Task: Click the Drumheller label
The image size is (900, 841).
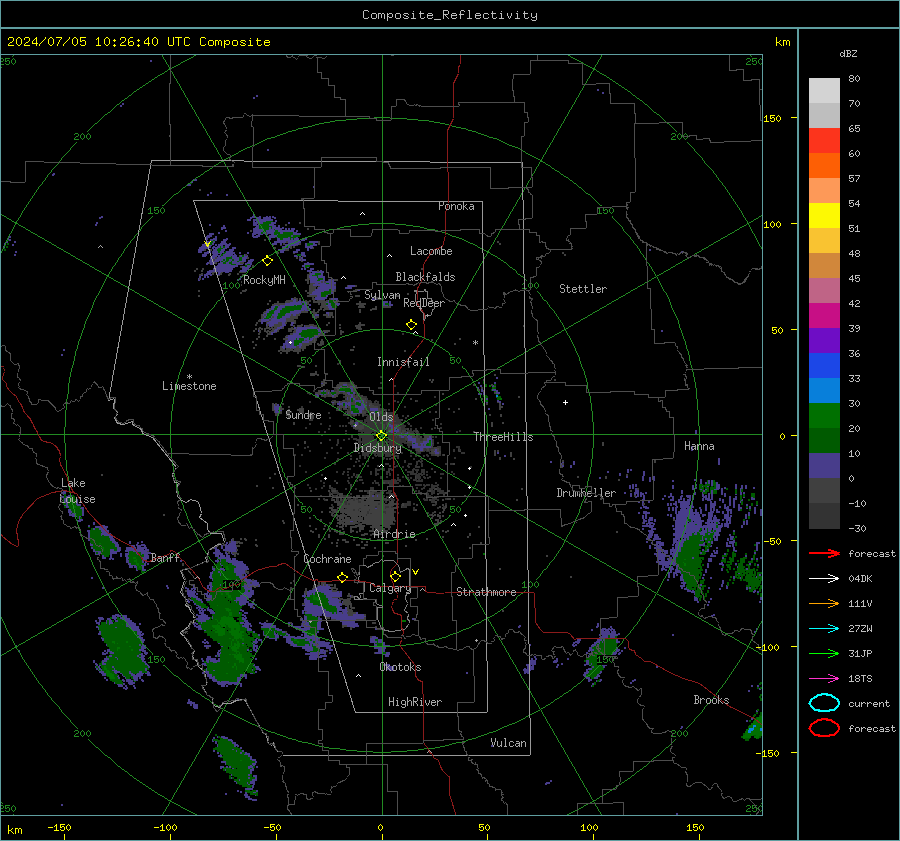Action: (586, 493)
